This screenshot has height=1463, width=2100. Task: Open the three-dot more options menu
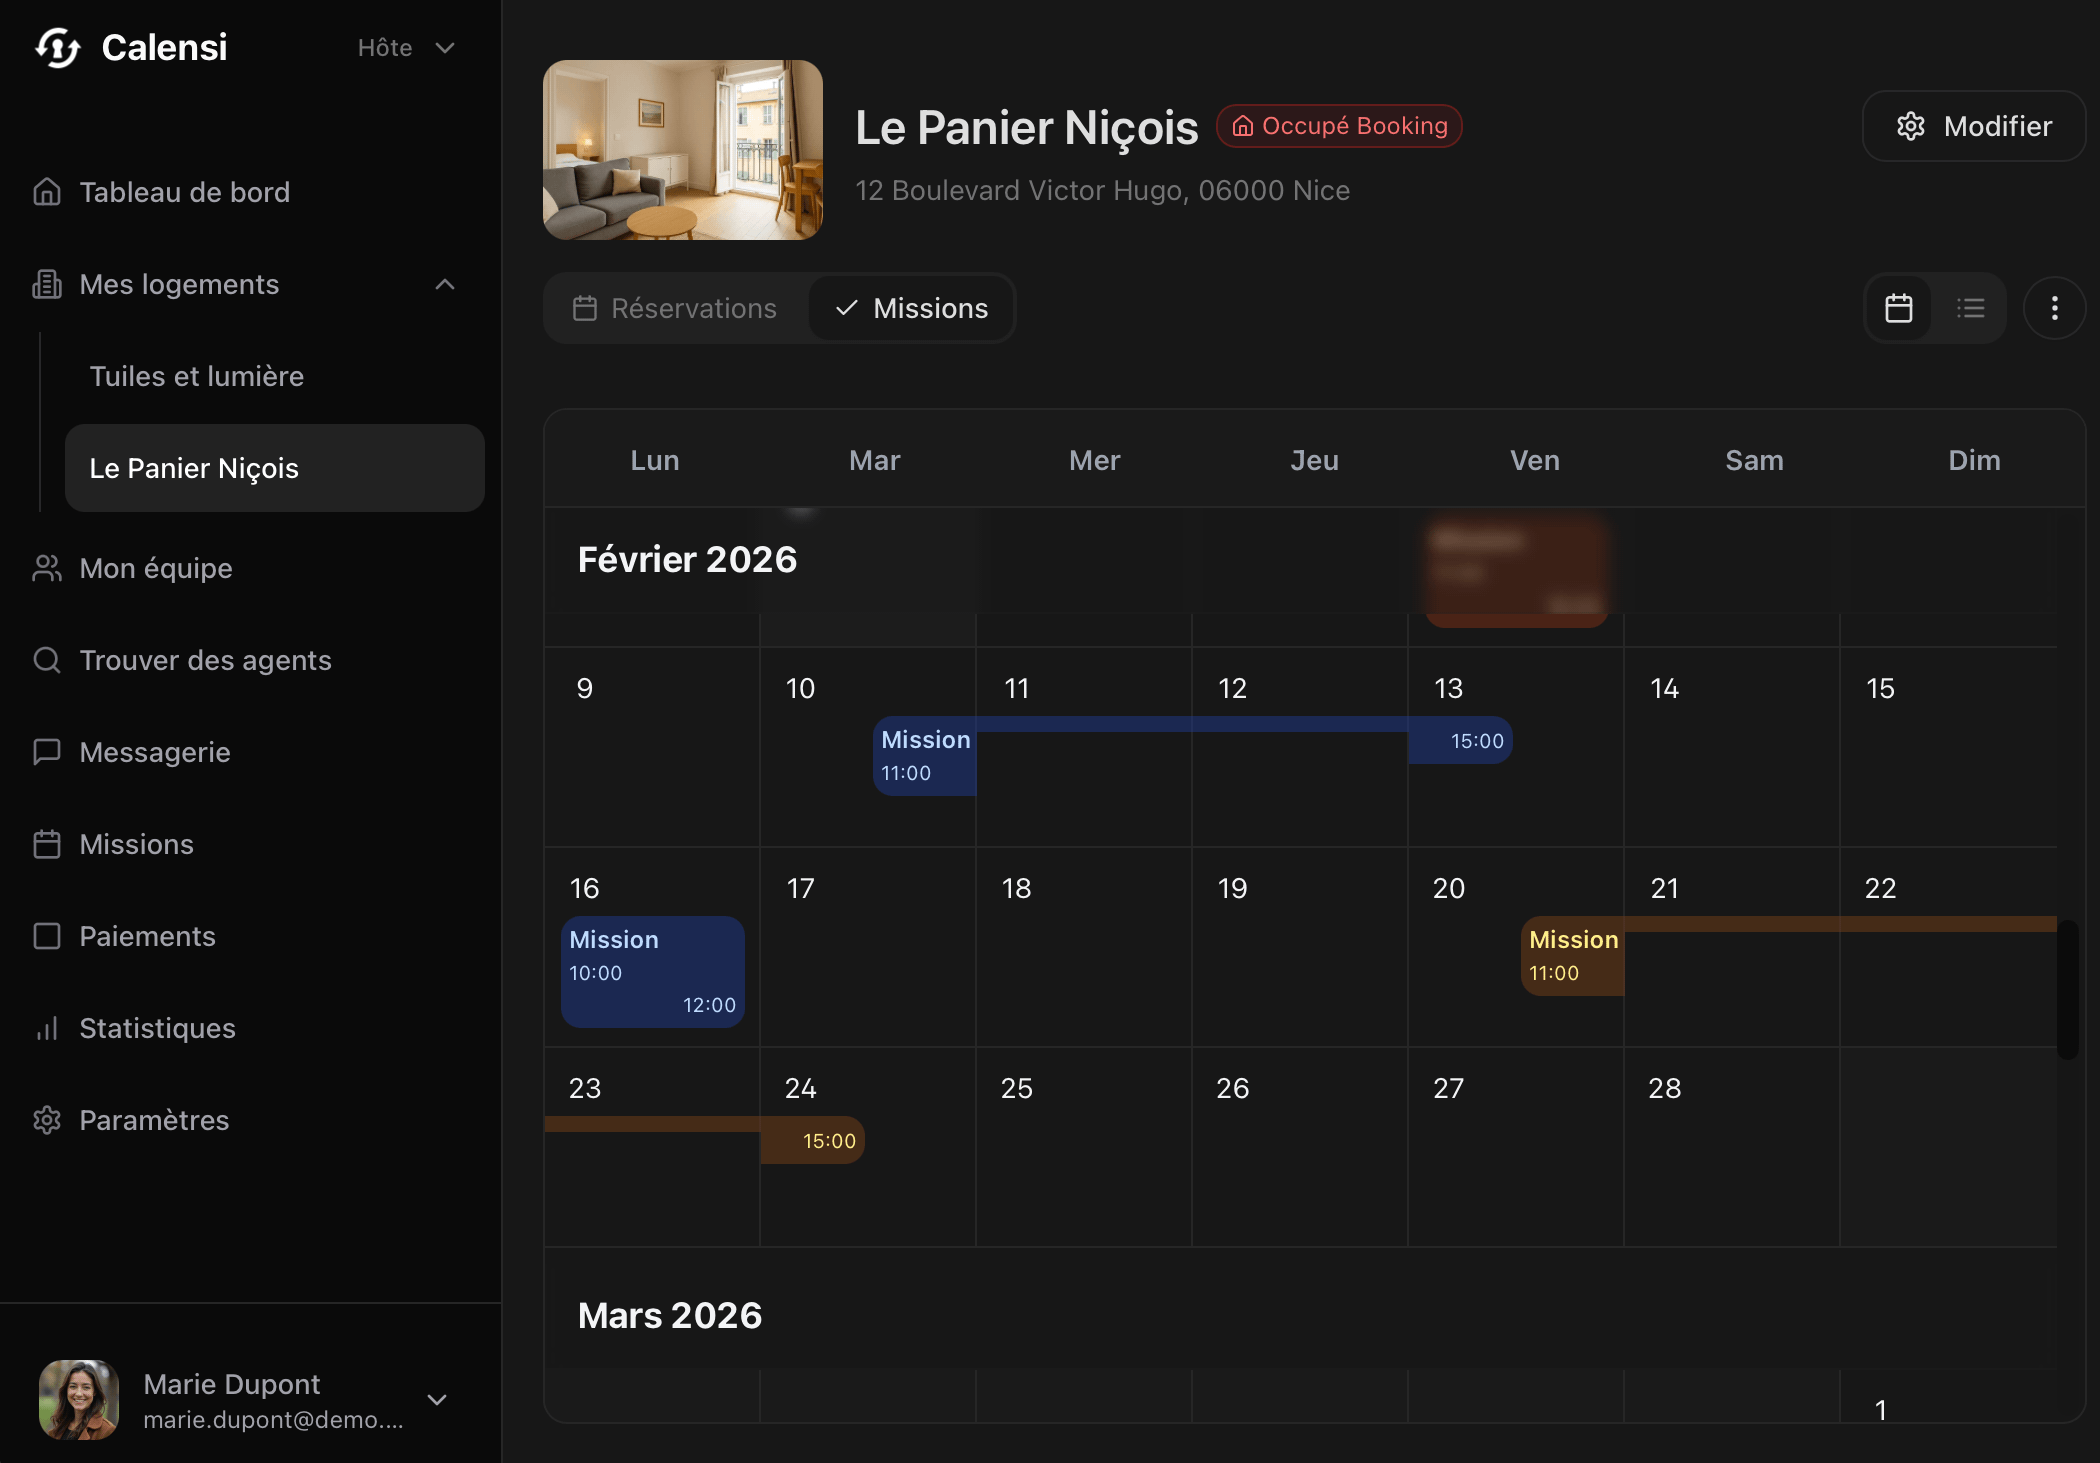coord(2054,308)
